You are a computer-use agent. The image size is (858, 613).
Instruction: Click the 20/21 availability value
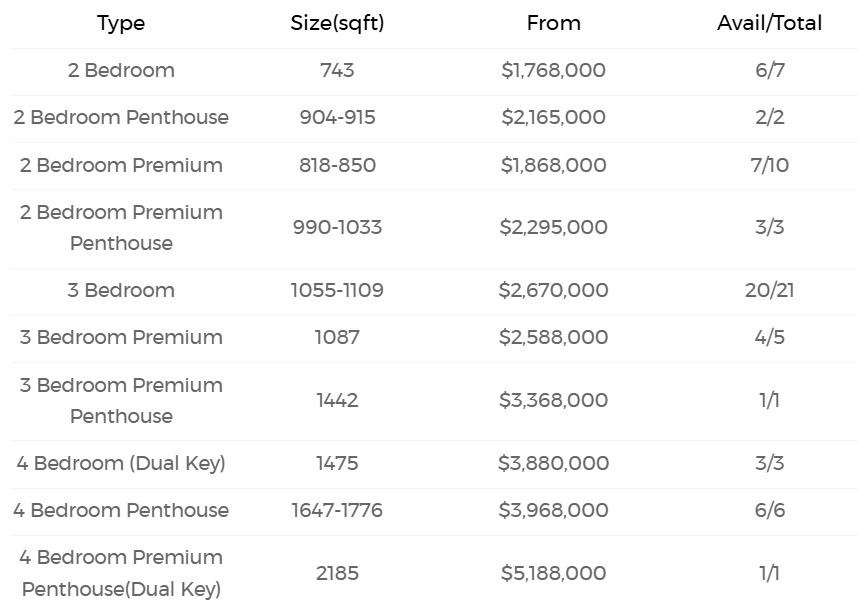click(x=769, y=290)
